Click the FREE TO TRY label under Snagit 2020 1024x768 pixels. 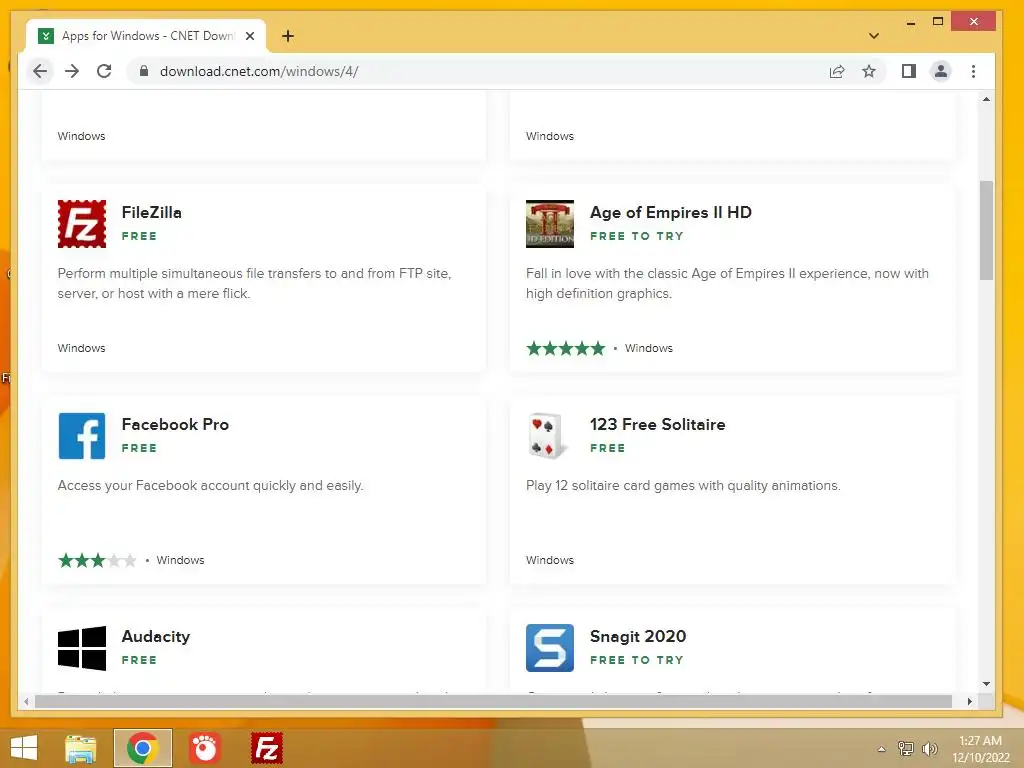coord(637,660)
